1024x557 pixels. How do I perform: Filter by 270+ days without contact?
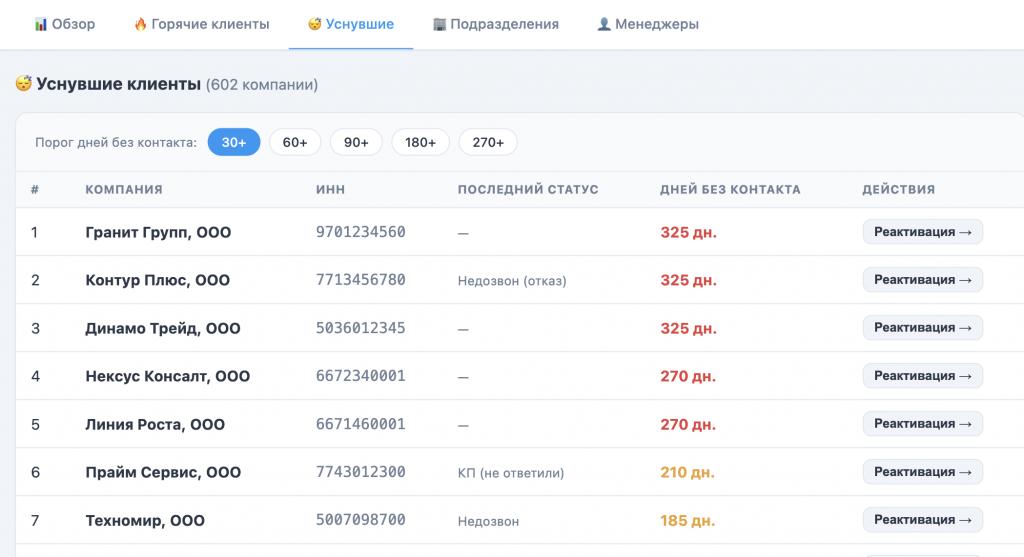tap(488, 142)
